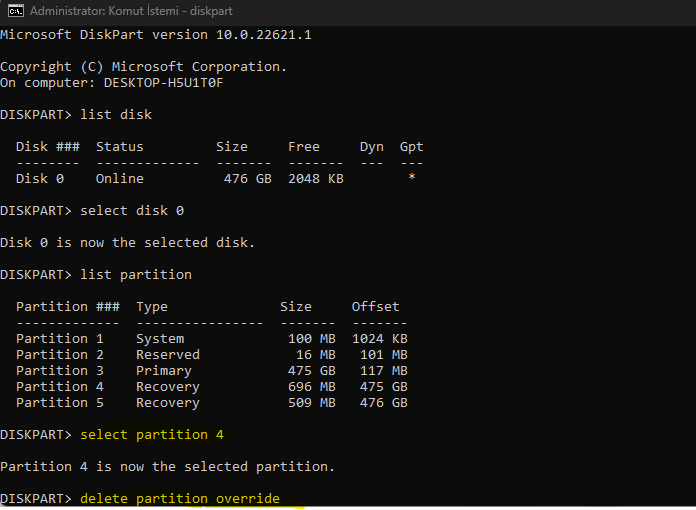Screen dimensions: 696x510
Task: Click the 'Microsoft DiskPart version 10.0.22621.1' line
Action: (156, 34)
